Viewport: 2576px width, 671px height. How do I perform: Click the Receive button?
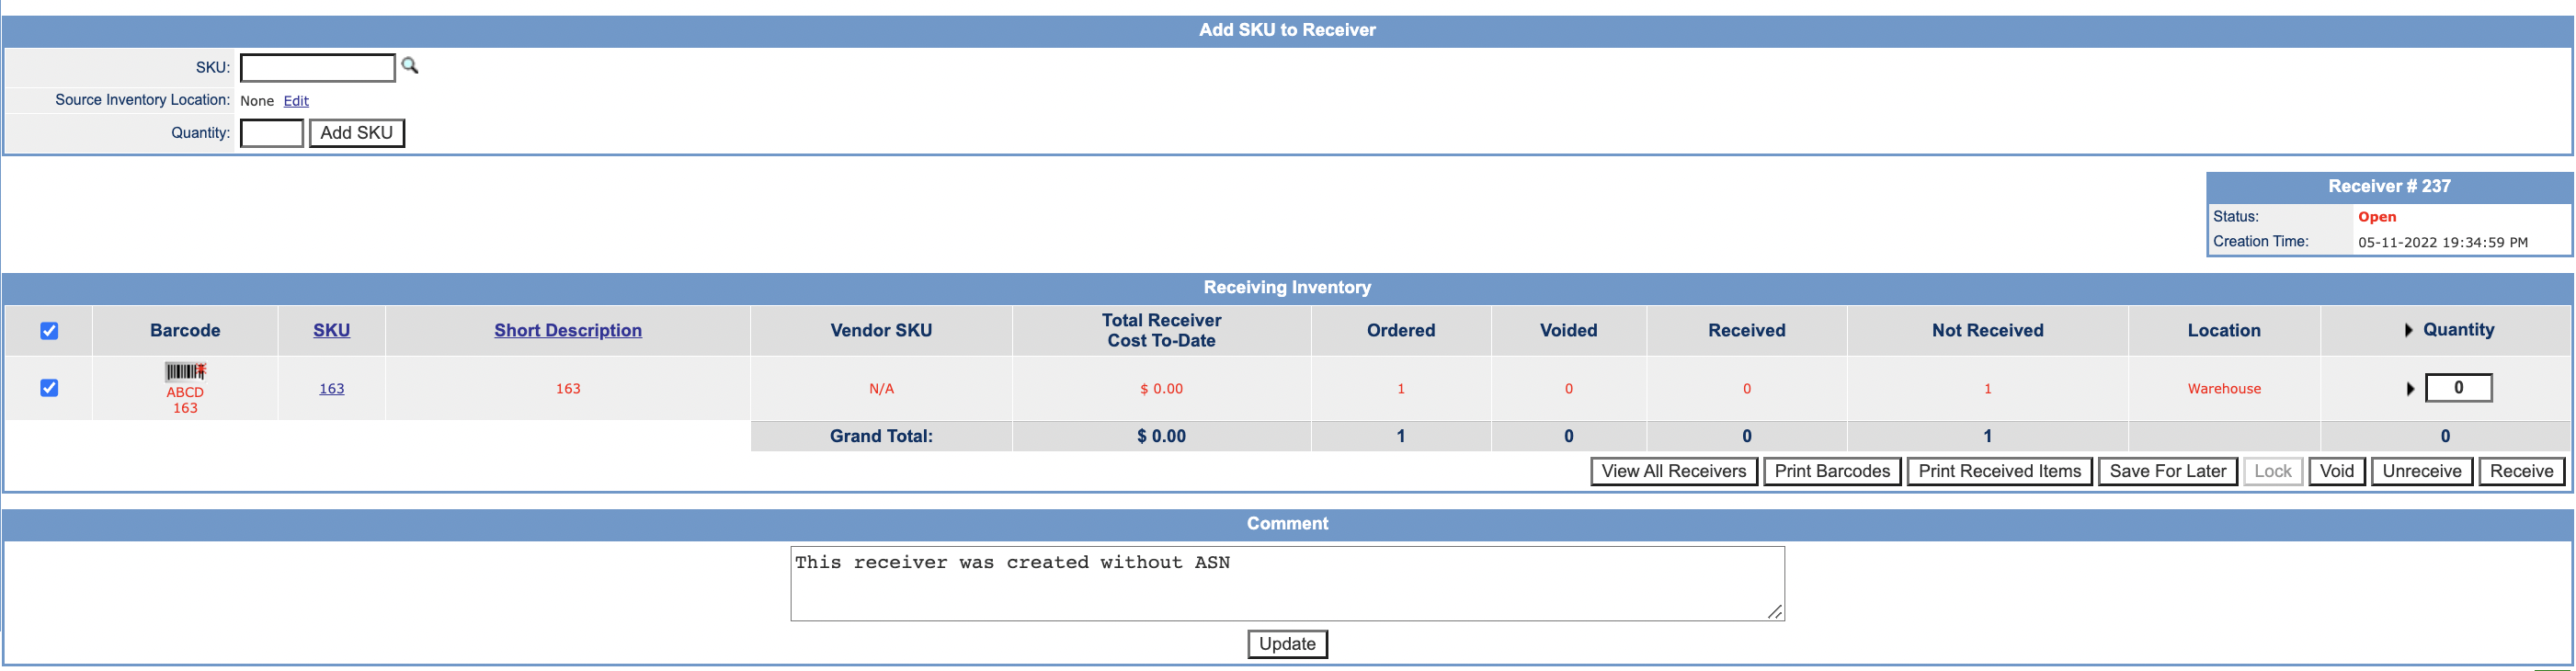pos(2522,471)
